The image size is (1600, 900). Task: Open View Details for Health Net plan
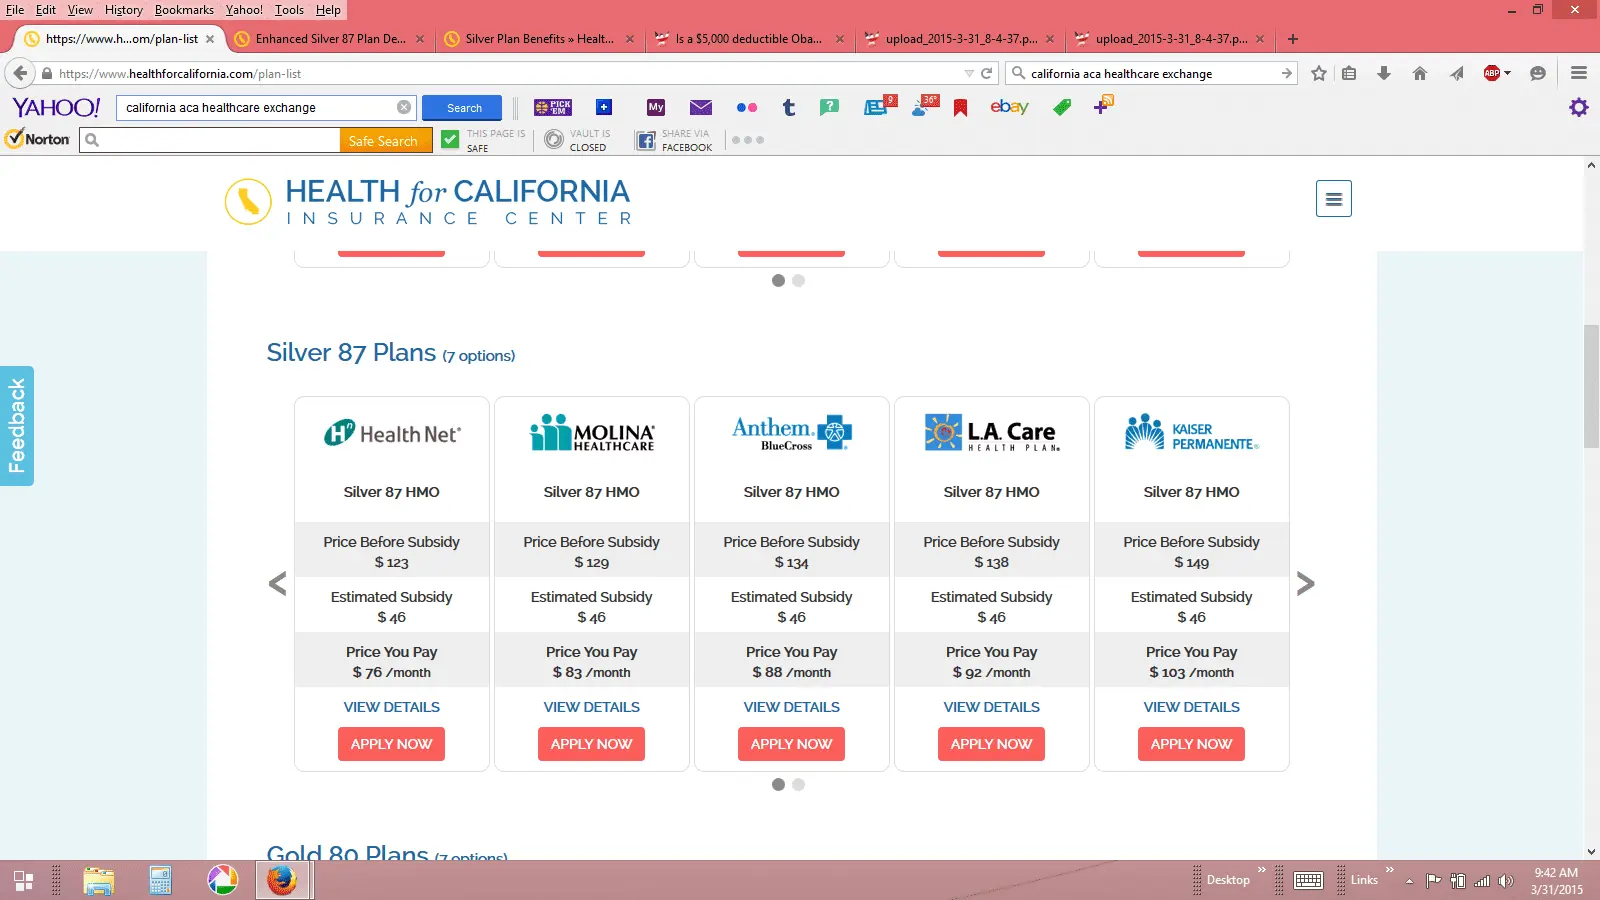391,707
